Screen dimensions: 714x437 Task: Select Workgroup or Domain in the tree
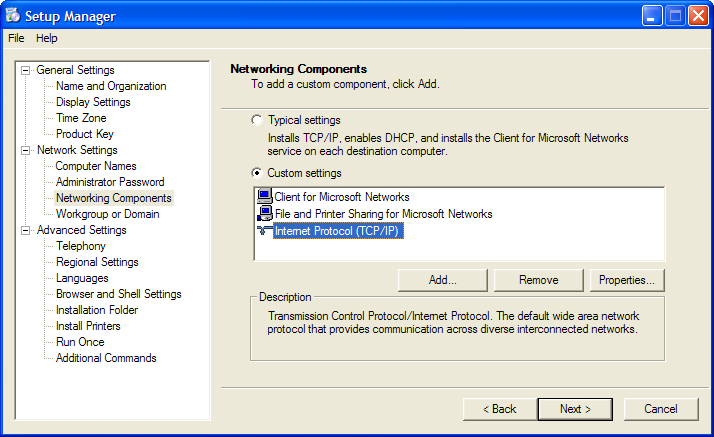pyautogui.click(x=107, y=214)
